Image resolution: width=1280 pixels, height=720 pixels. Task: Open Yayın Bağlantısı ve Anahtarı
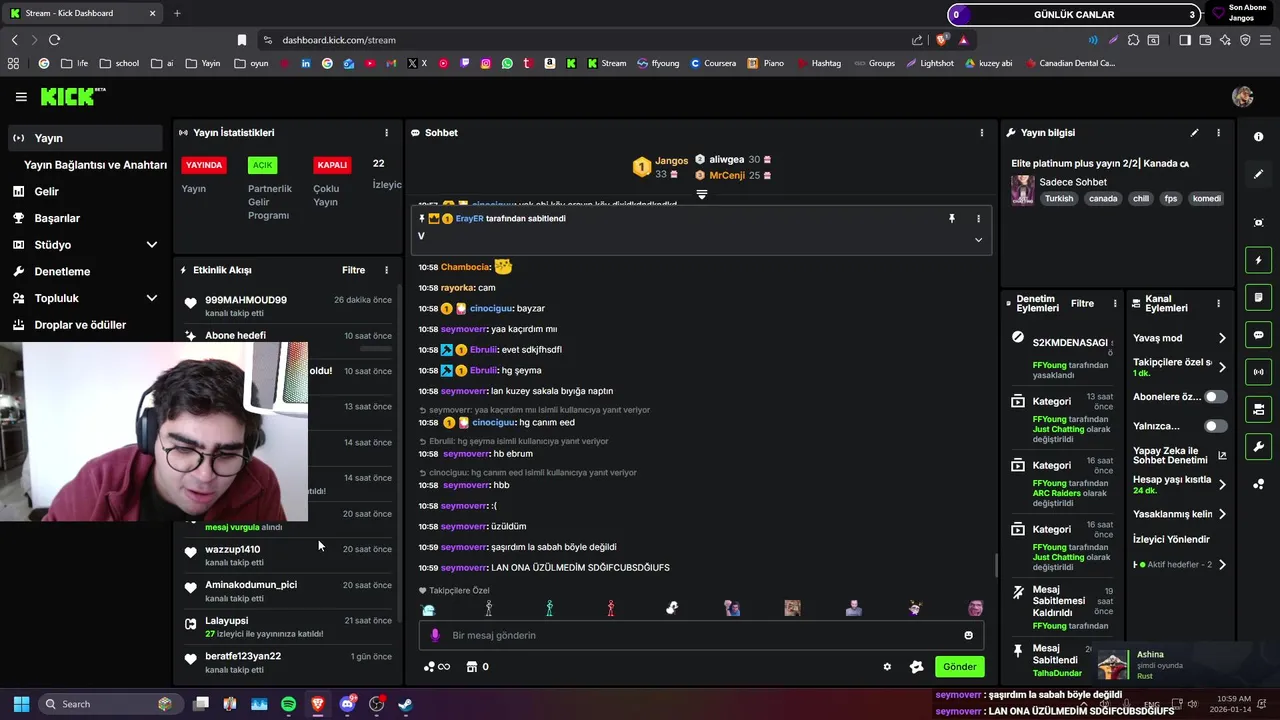pos(95,165)
